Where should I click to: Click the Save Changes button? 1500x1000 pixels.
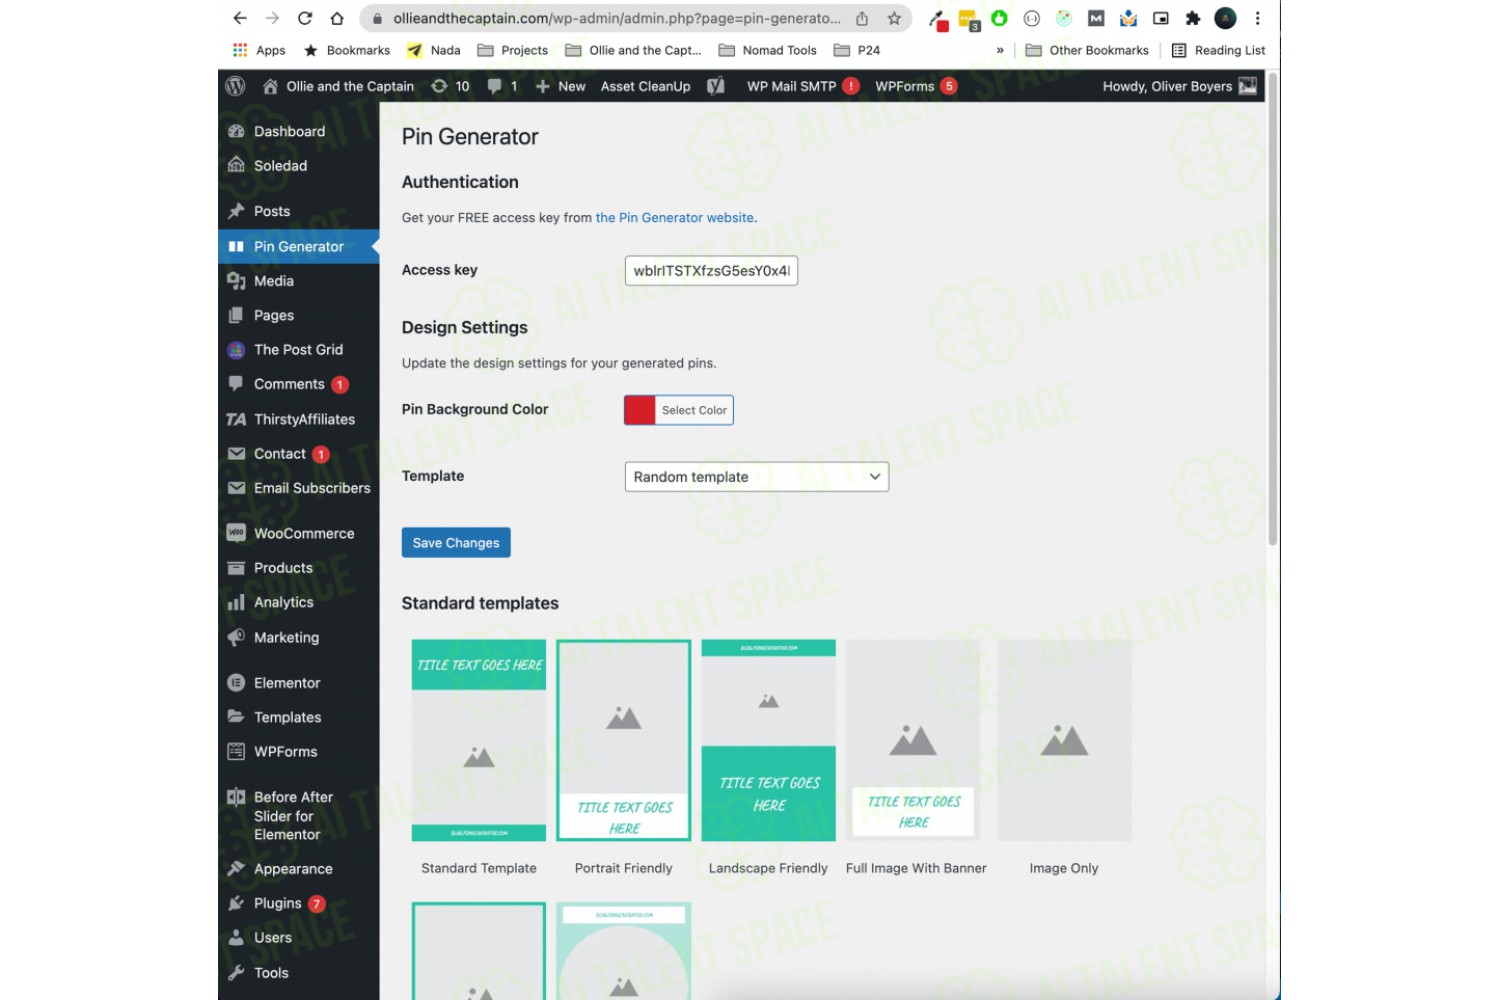[x=456, y=543]
